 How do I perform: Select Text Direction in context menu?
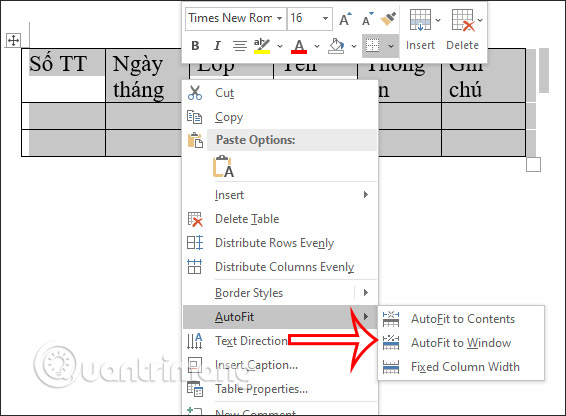(280, 341)
